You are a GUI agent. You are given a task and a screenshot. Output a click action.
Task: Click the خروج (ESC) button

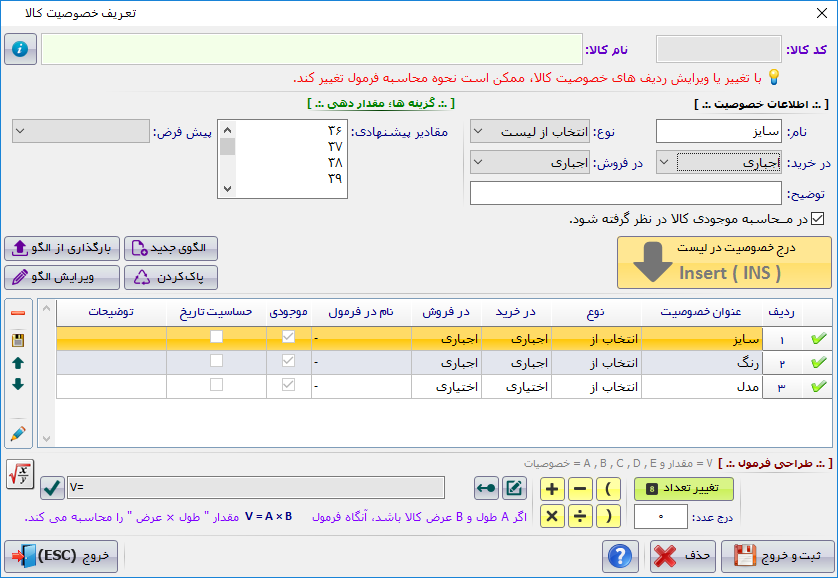click(61, 556)
